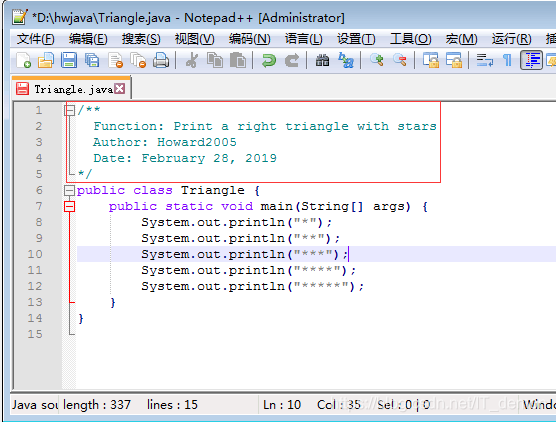Open the 宏(M) menu
The width and height of the screenshot is (556, 422).
461,39
